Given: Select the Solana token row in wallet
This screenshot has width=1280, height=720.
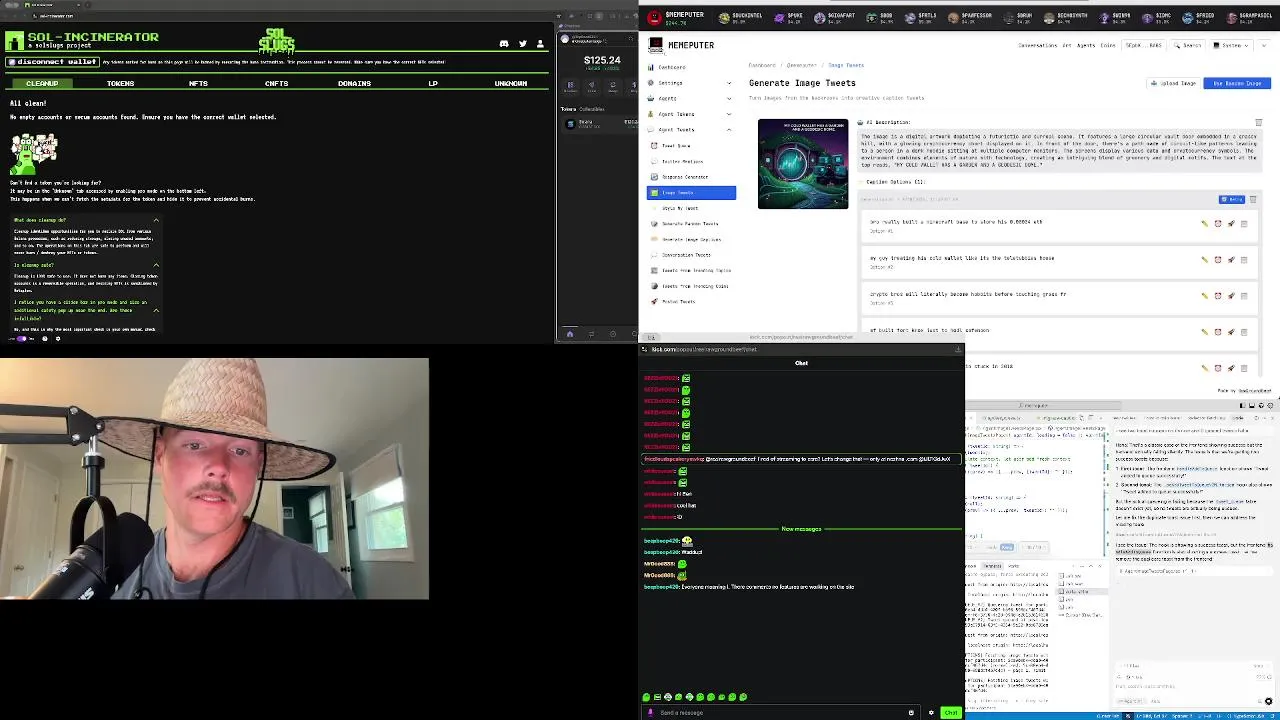Looking at the screenshot, I should click(599, 124).
